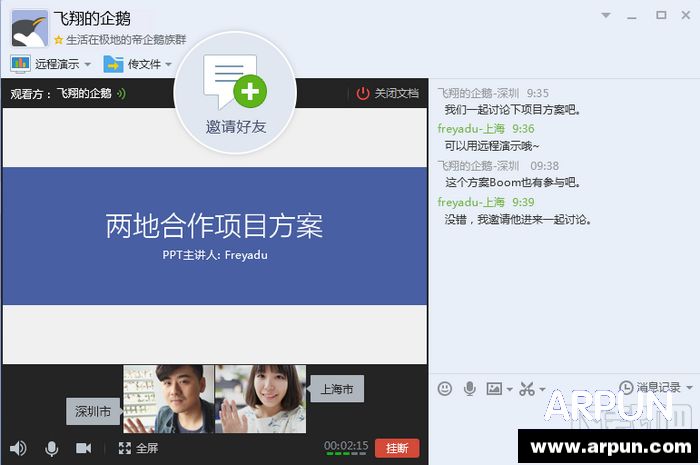Click the contact name 飞翔的企鹅 in header

click(x=92, y=19)
